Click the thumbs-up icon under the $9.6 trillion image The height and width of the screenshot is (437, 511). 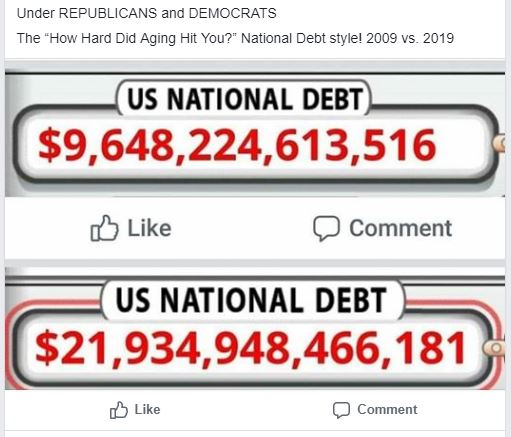click(104, 228)
